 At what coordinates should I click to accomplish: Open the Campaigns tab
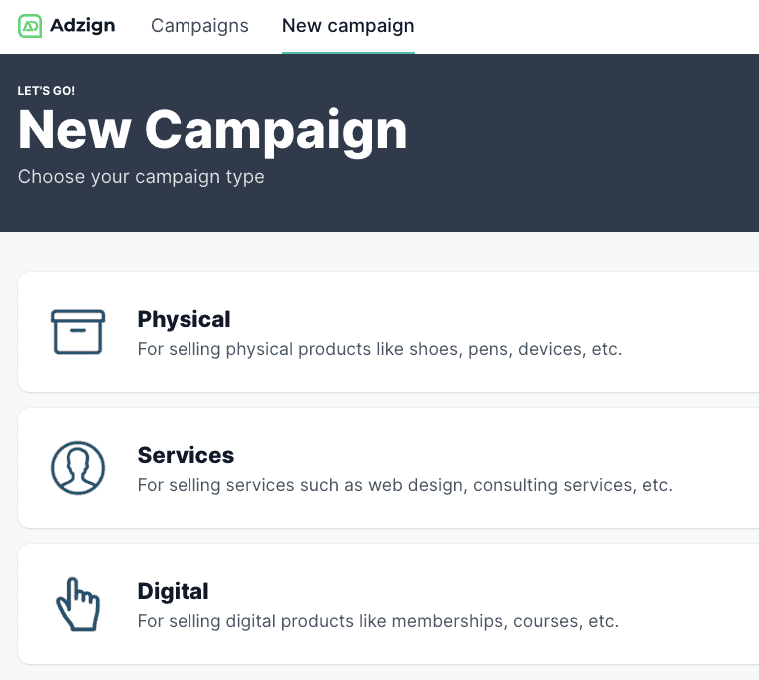(x=200, y=26)
